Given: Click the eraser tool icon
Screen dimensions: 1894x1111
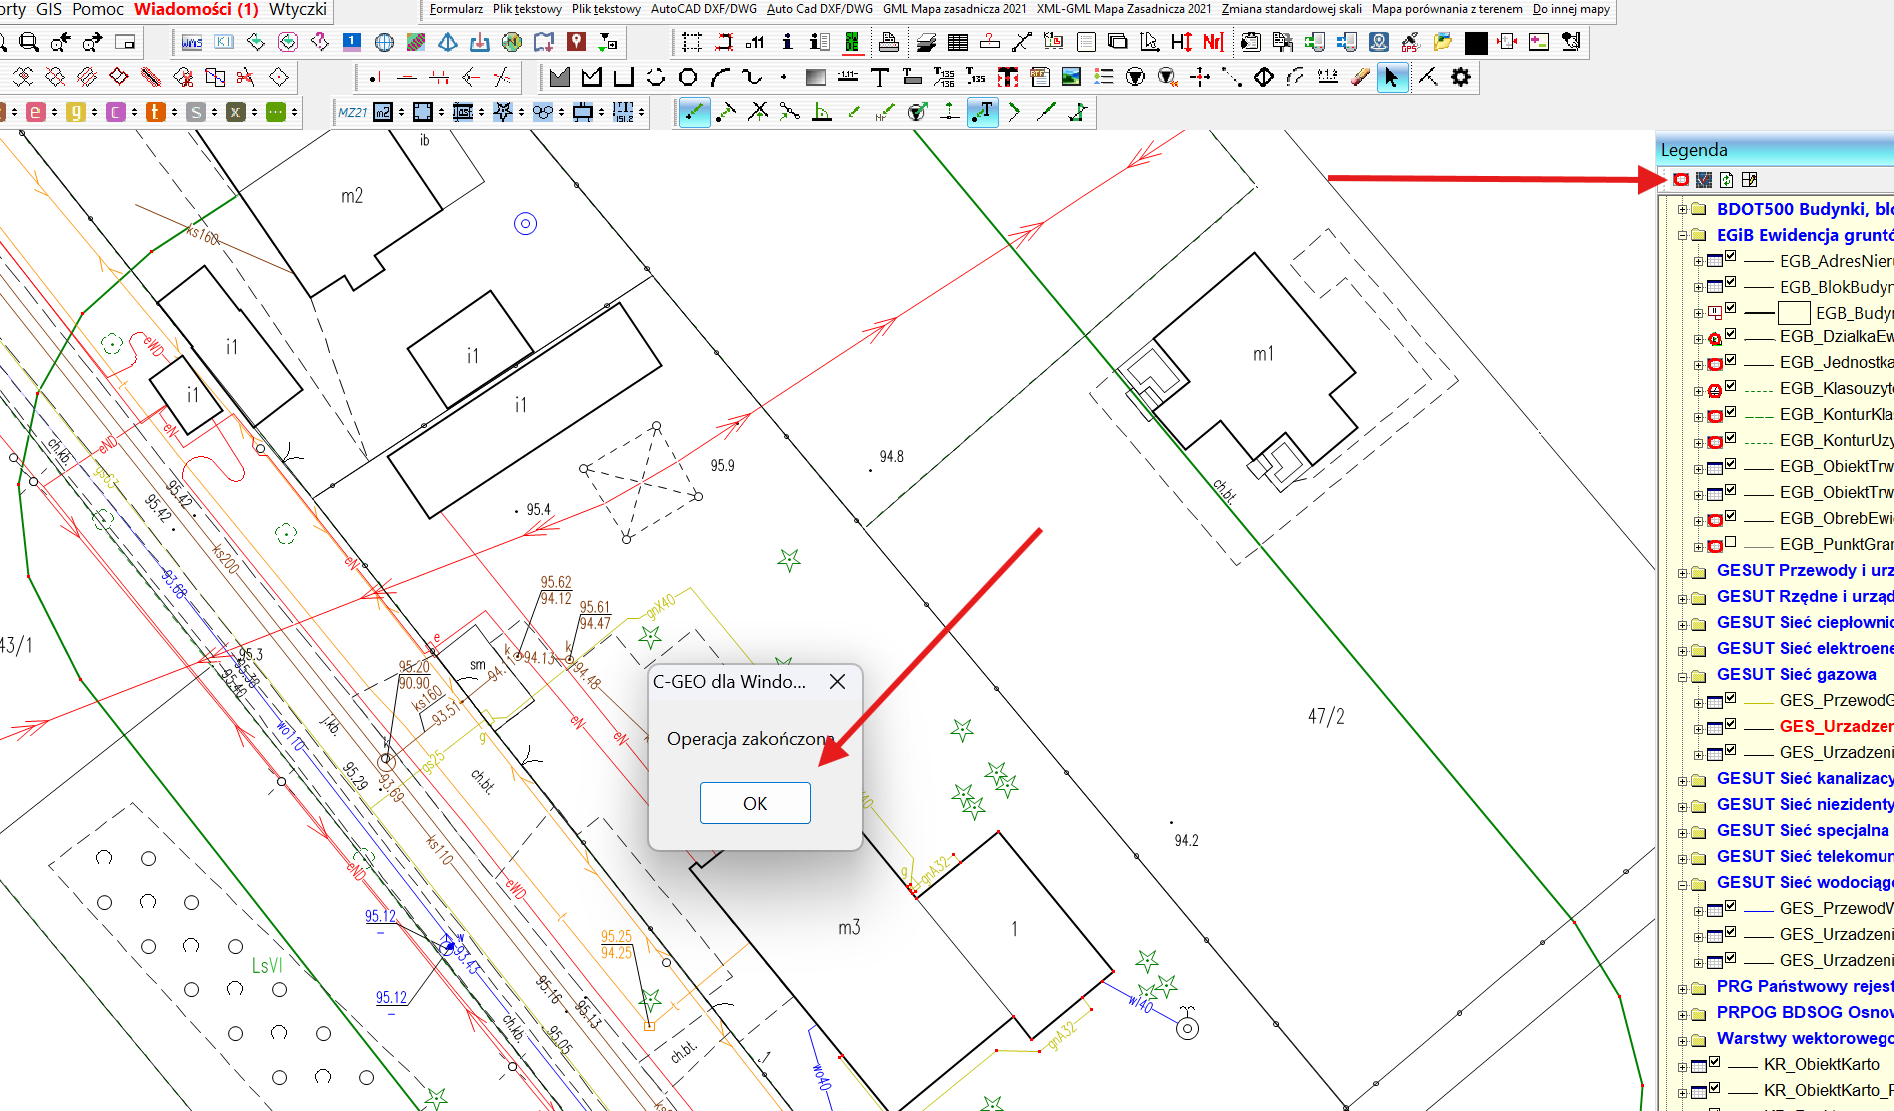Looking at the screenshot, I should coord(1360,77).
